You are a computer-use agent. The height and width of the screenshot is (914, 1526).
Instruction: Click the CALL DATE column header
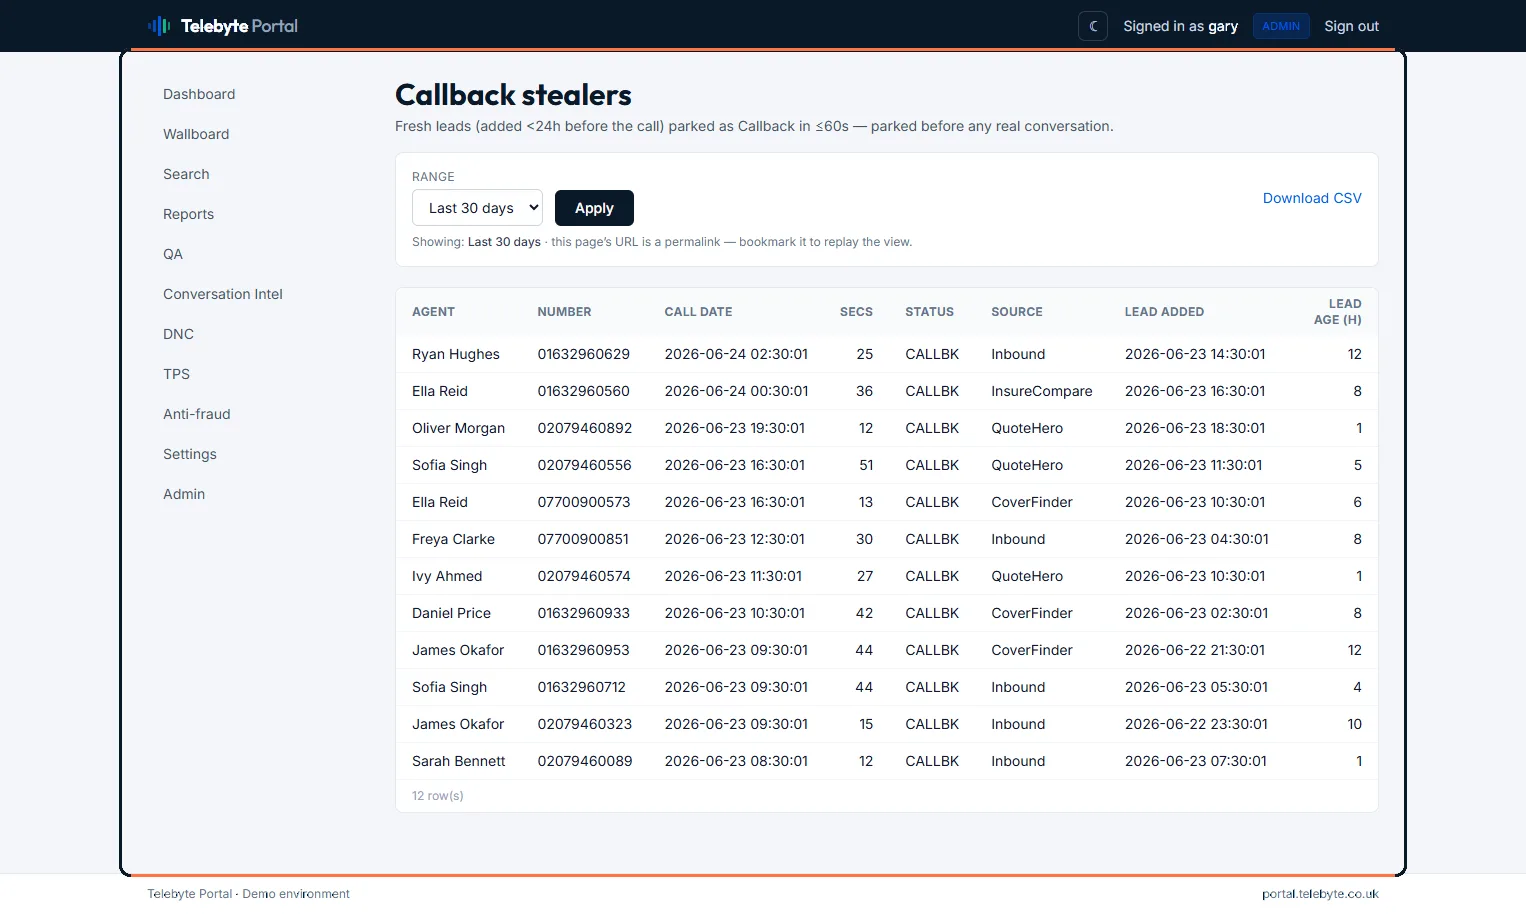698,312
